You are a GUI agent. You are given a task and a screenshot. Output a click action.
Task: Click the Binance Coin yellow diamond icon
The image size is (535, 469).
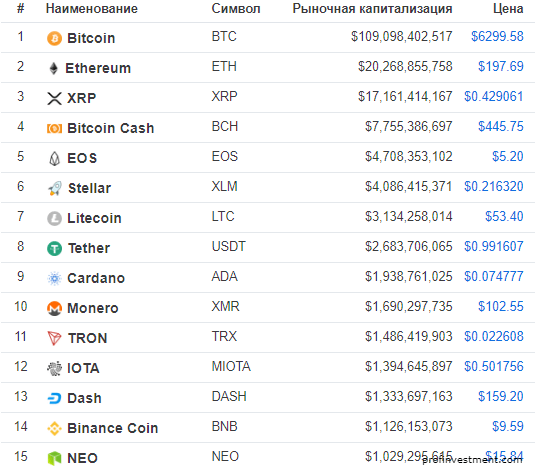[x=54, y=428]
